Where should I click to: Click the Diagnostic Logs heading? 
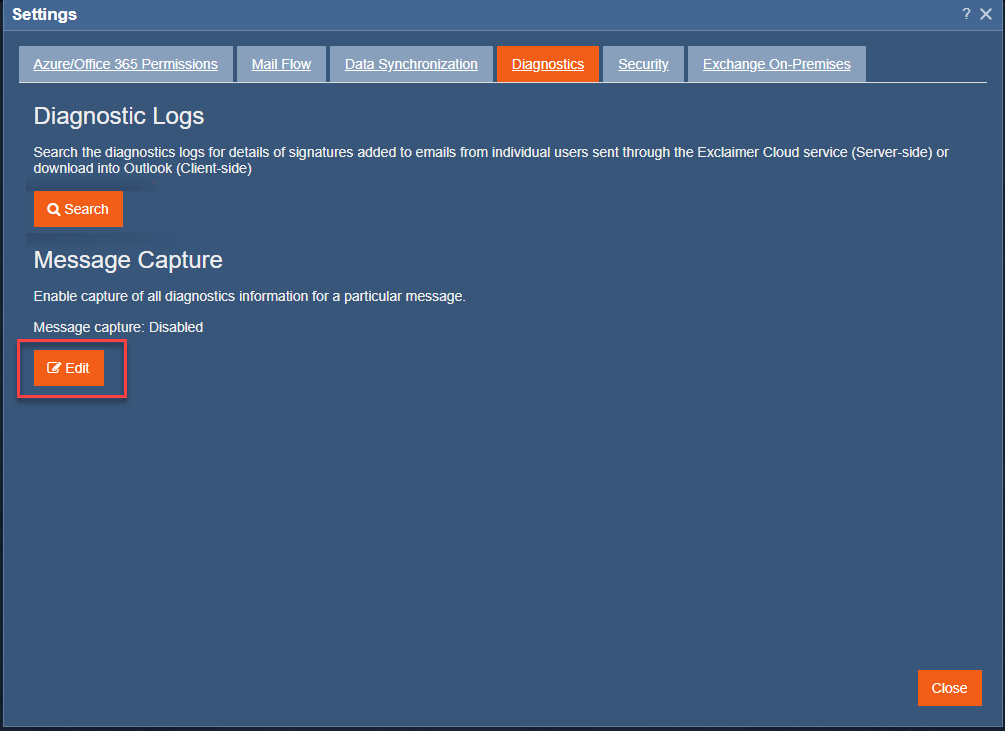(x=119, y=116)
